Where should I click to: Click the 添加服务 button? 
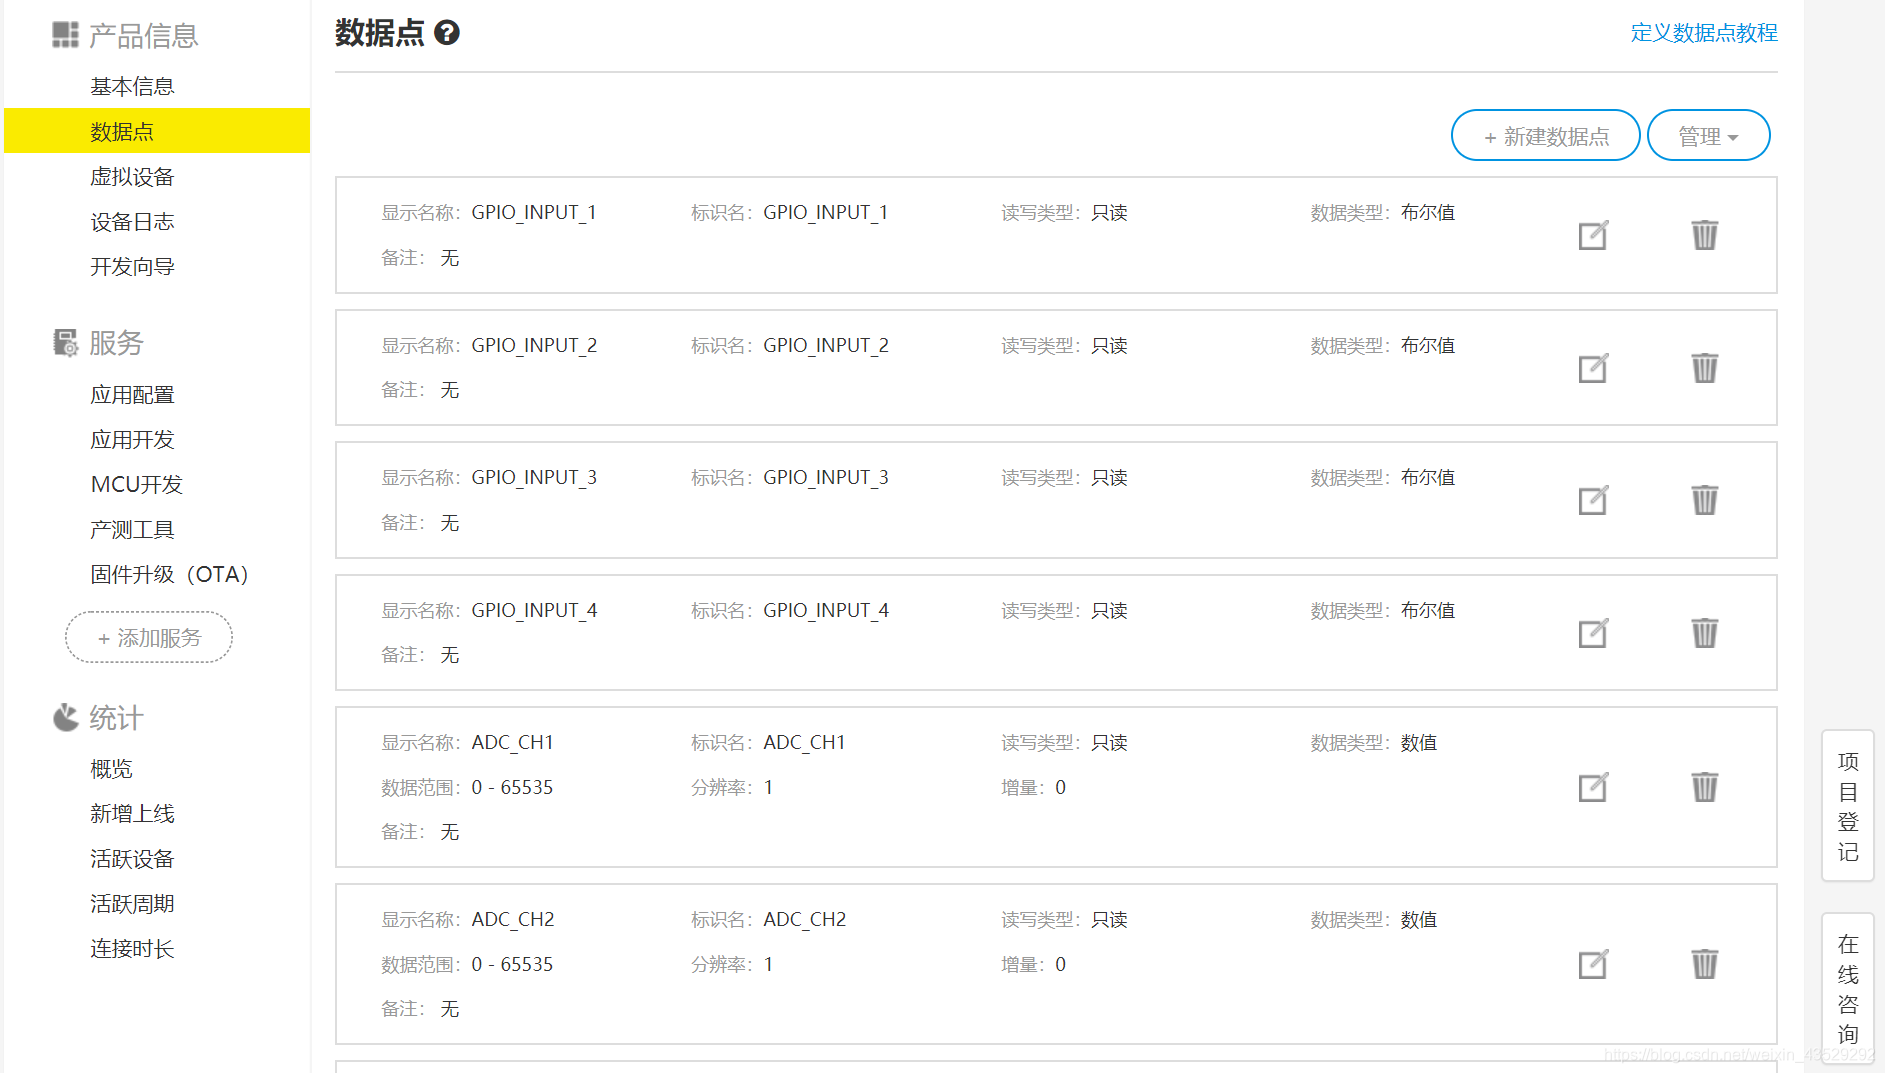click(x=148, y=637)
